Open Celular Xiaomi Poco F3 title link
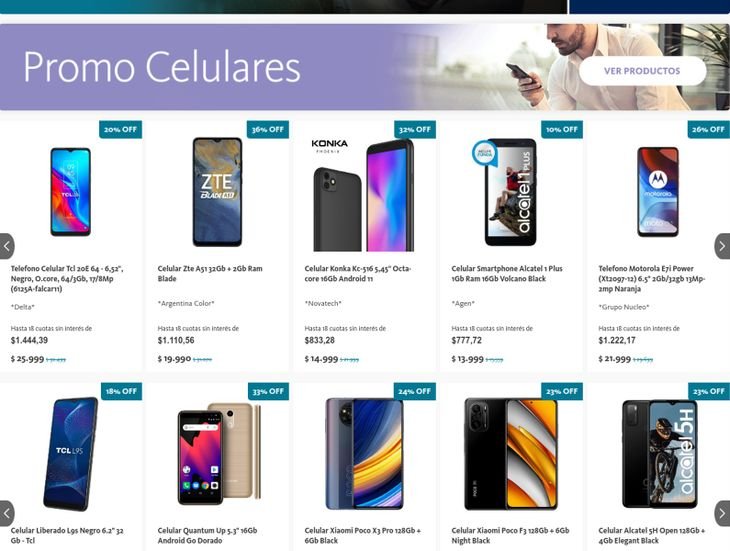This screenshot has height=551, width=730. [x=510, y=535]
